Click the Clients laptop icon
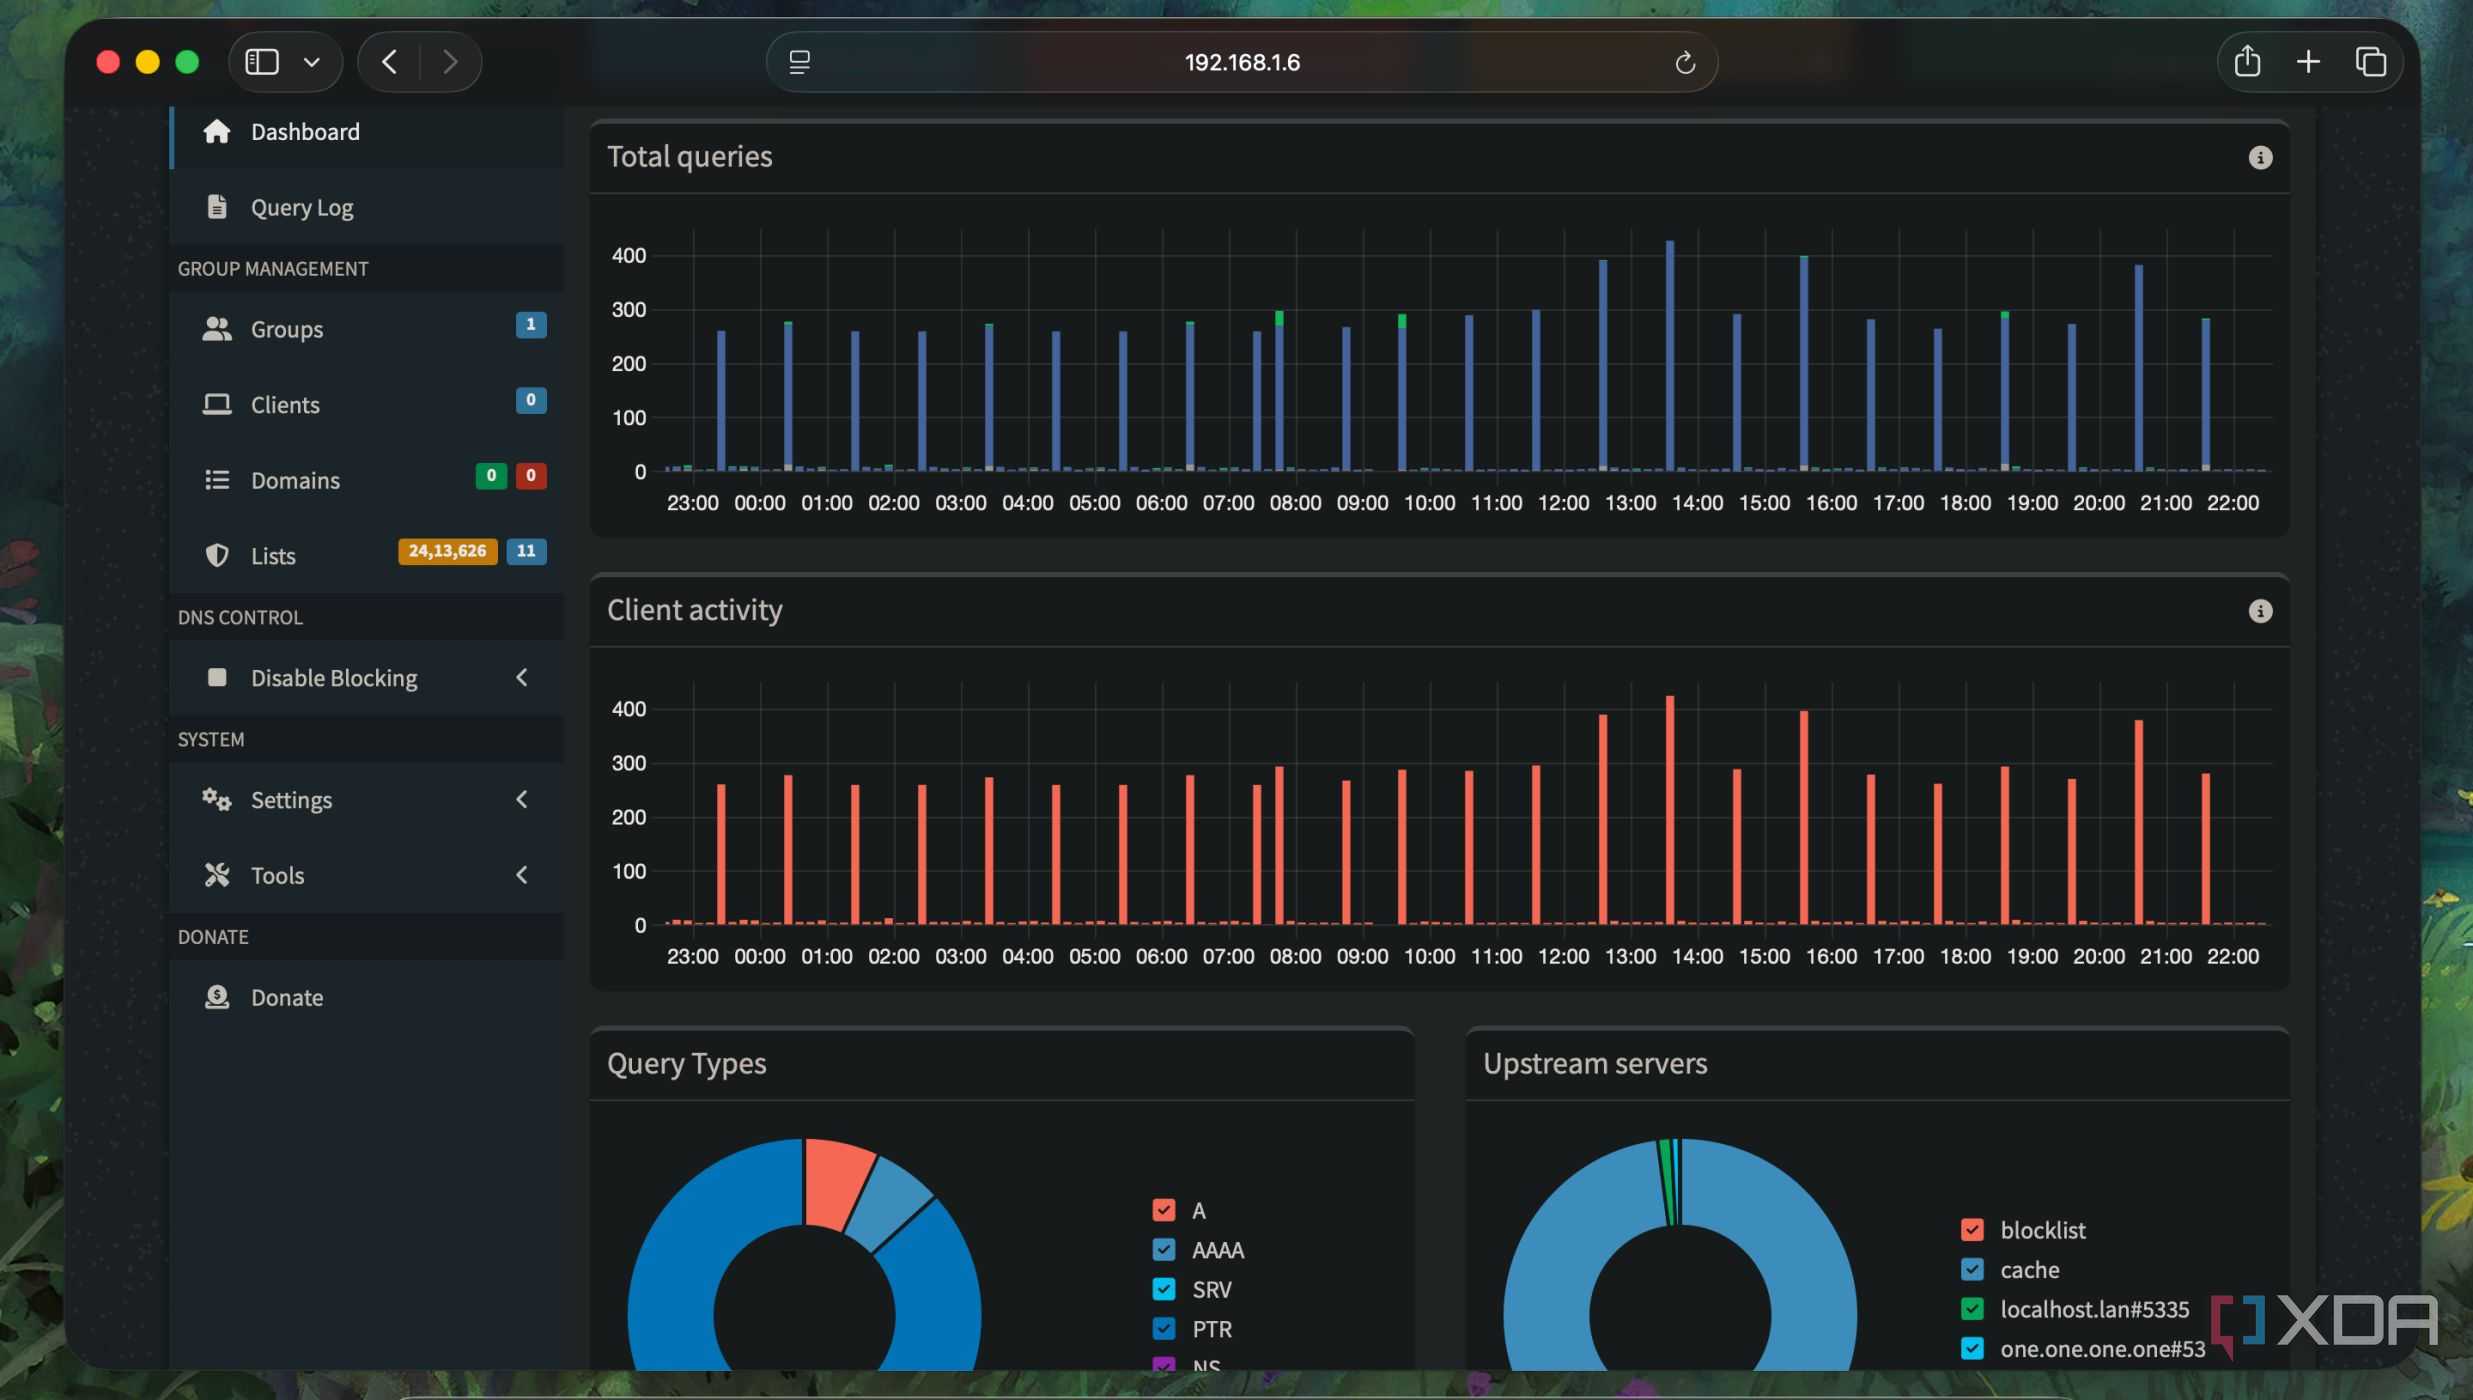The width and height of the screenshot is (2473, 1400). click(217, 404)
